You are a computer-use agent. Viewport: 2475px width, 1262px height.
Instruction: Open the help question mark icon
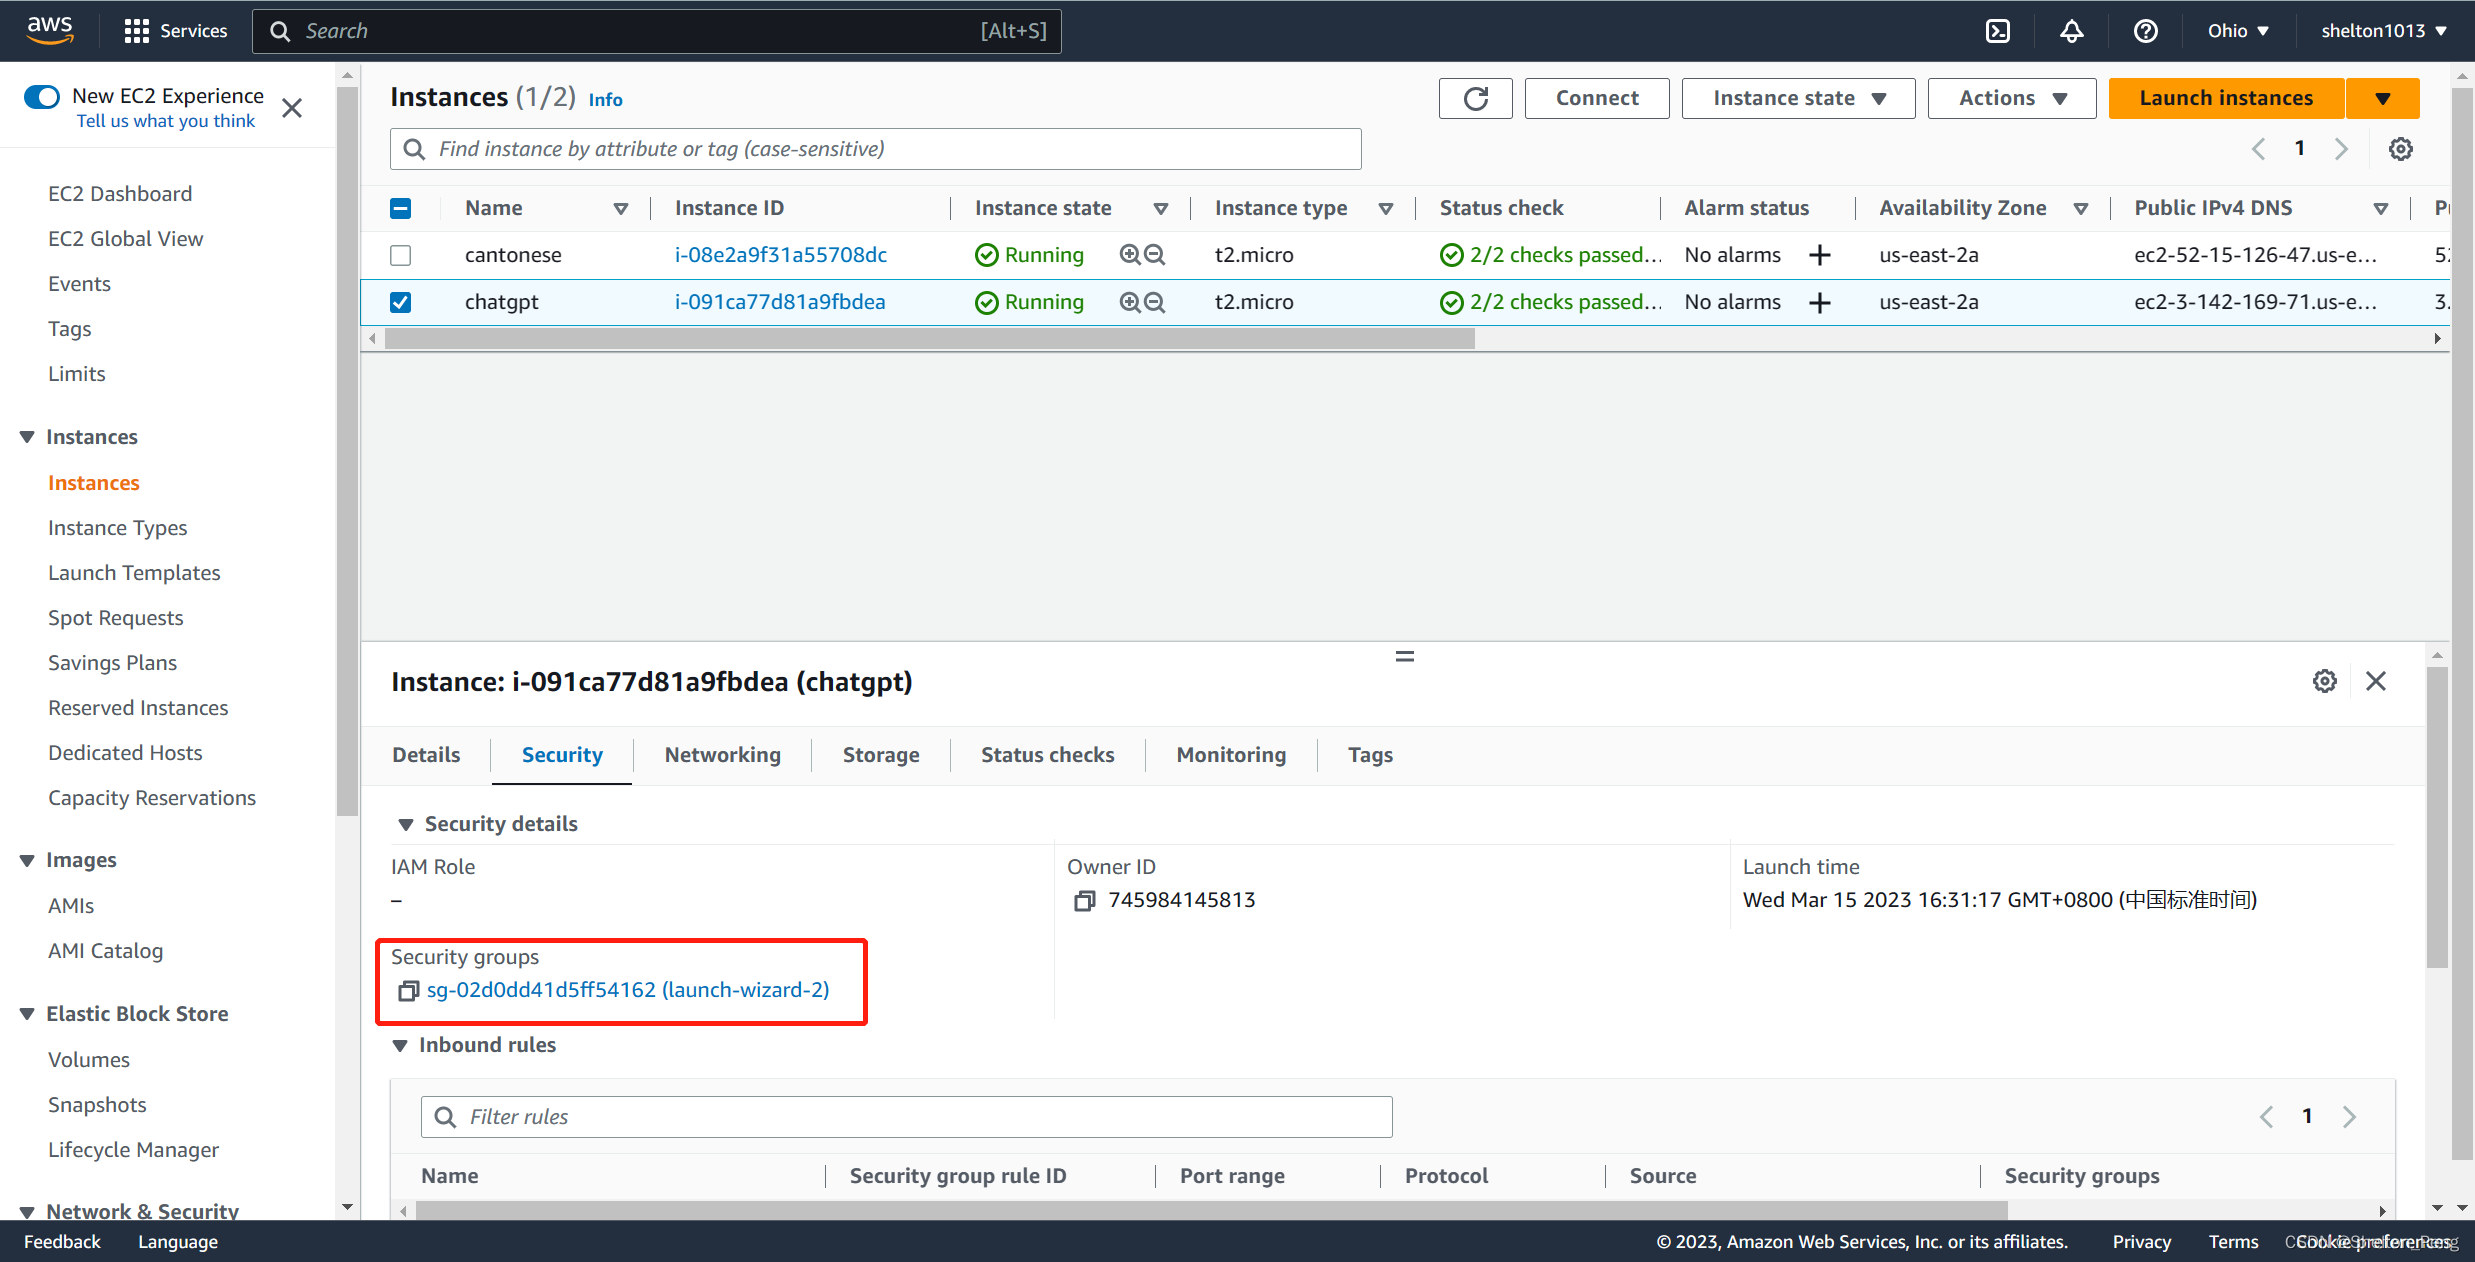pyautogui.click(x=2145, y=31)
